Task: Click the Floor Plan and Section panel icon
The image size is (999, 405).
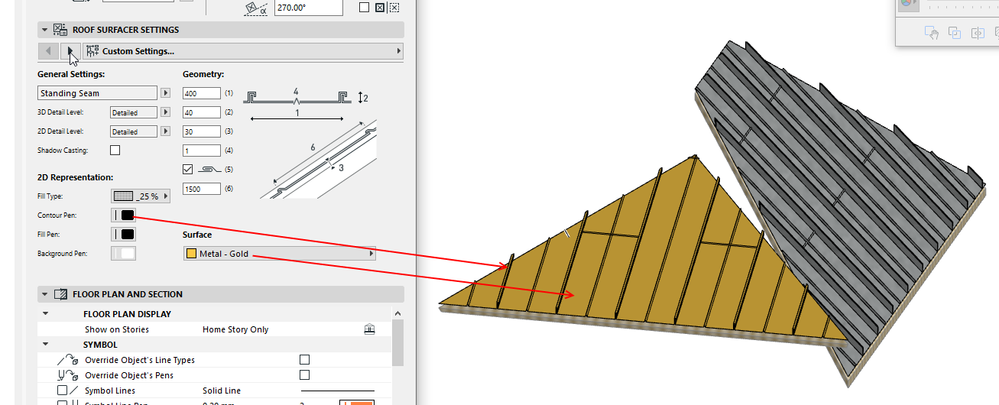Action: point(61,294)
